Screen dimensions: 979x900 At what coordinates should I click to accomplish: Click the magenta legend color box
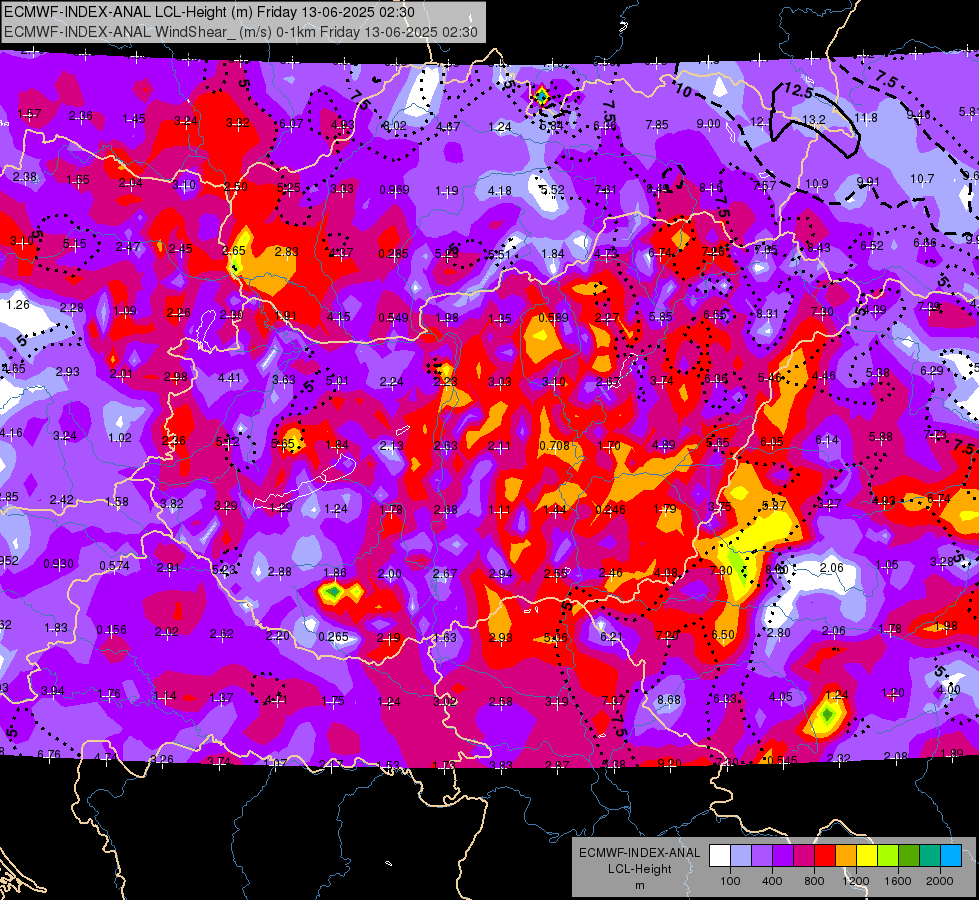click(x=804, y=856)
